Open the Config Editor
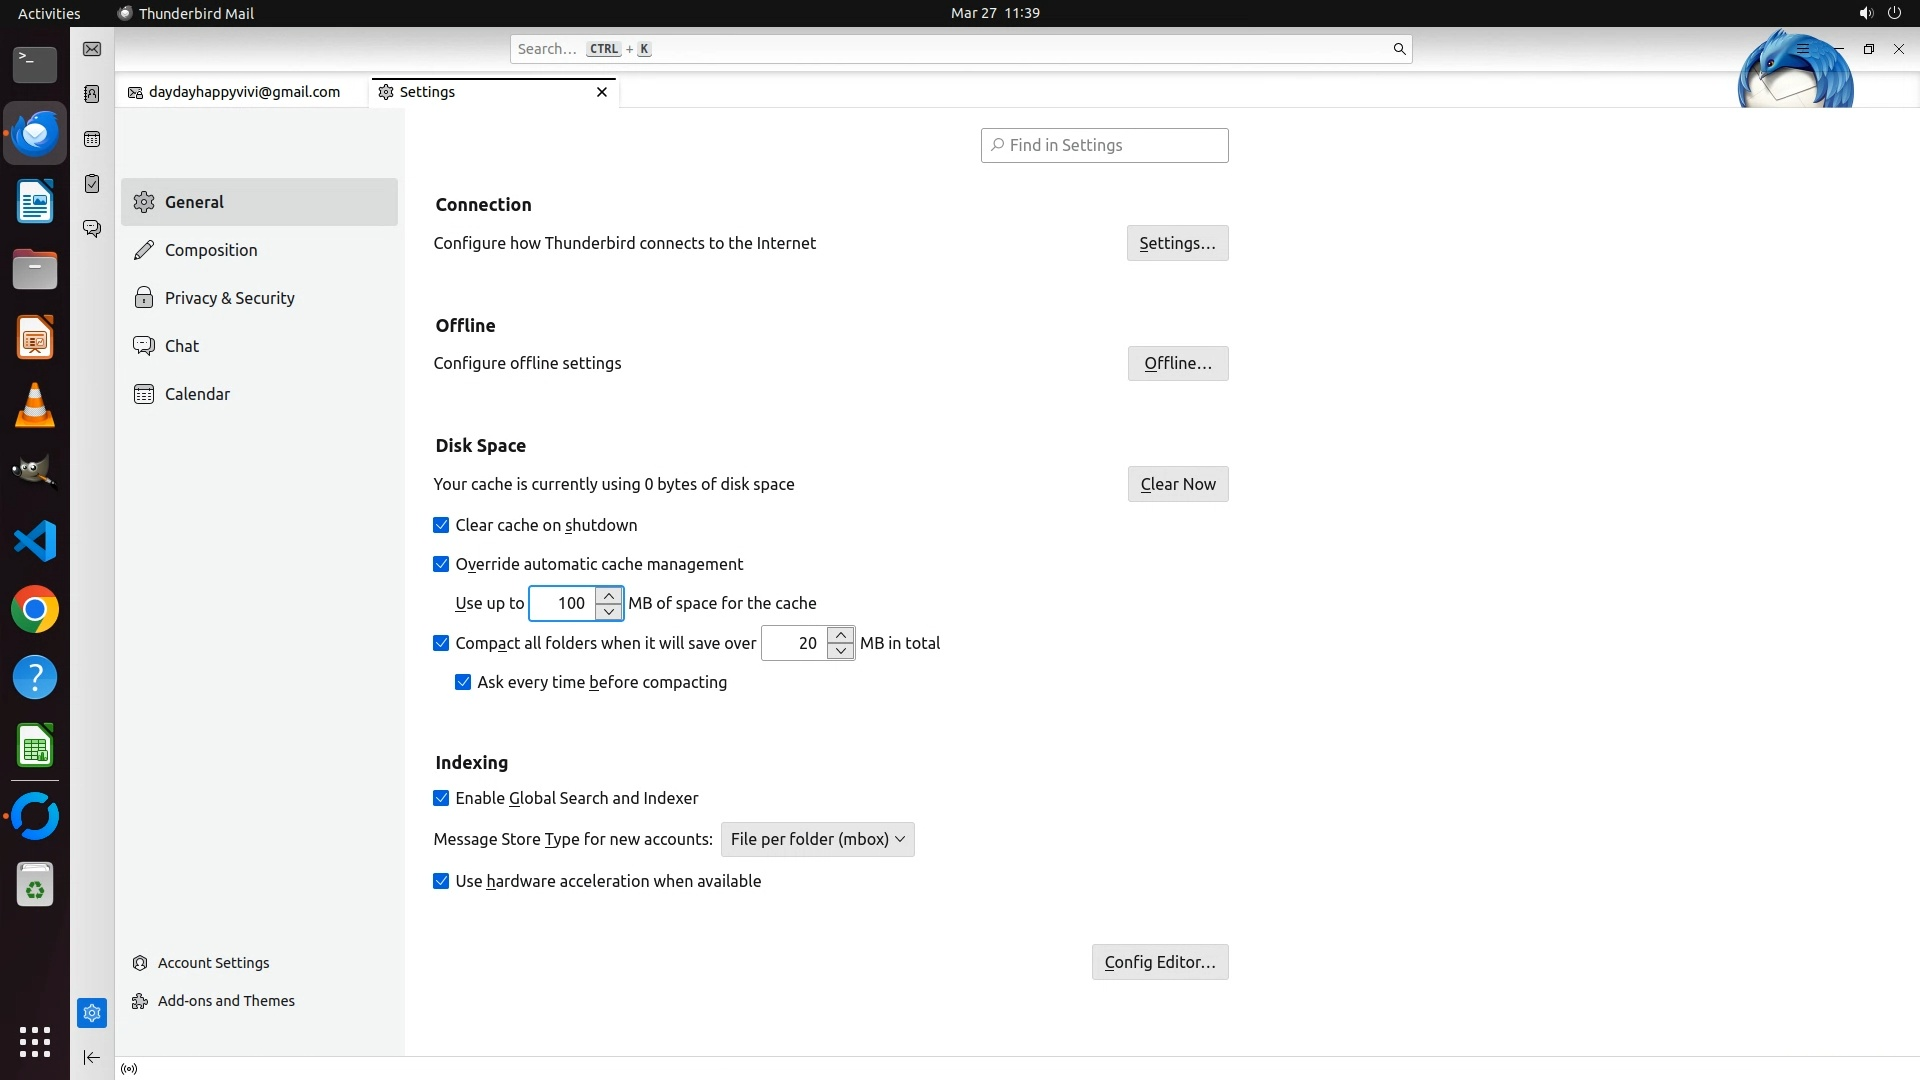This screenshot has height=1080, width=1920. 1159,962
